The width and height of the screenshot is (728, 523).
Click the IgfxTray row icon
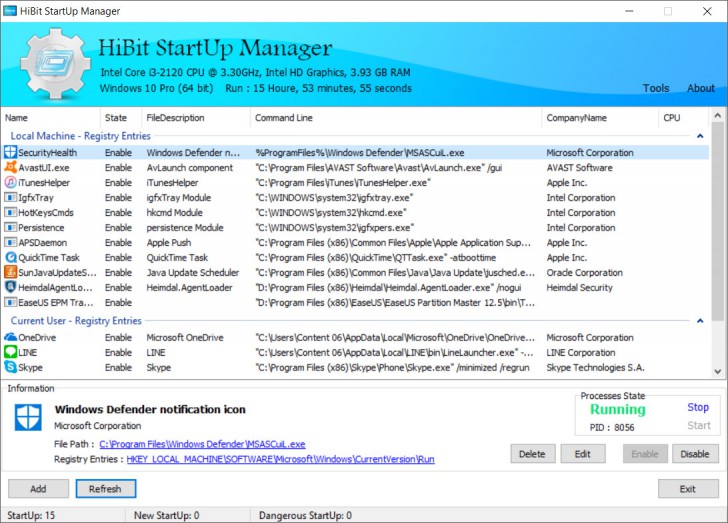[x=10, y=197]
